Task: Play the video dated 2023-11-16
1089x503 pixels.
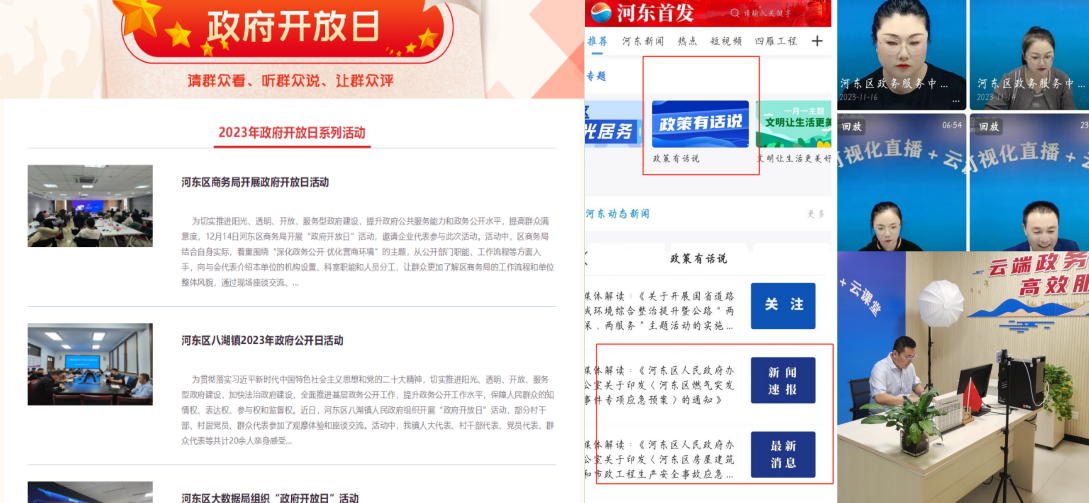Action: tap(901, 54)
